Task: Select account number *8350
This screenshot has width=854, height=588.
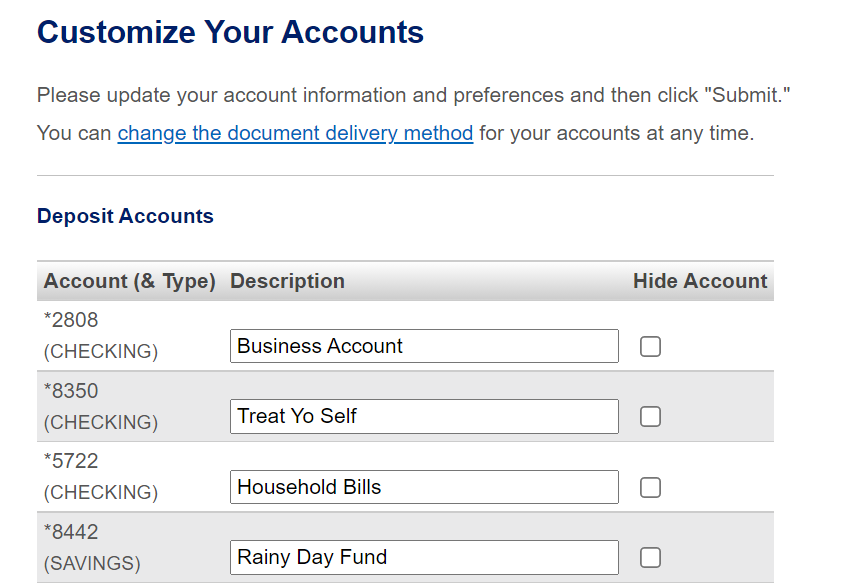Action: [x=71, y=391]
